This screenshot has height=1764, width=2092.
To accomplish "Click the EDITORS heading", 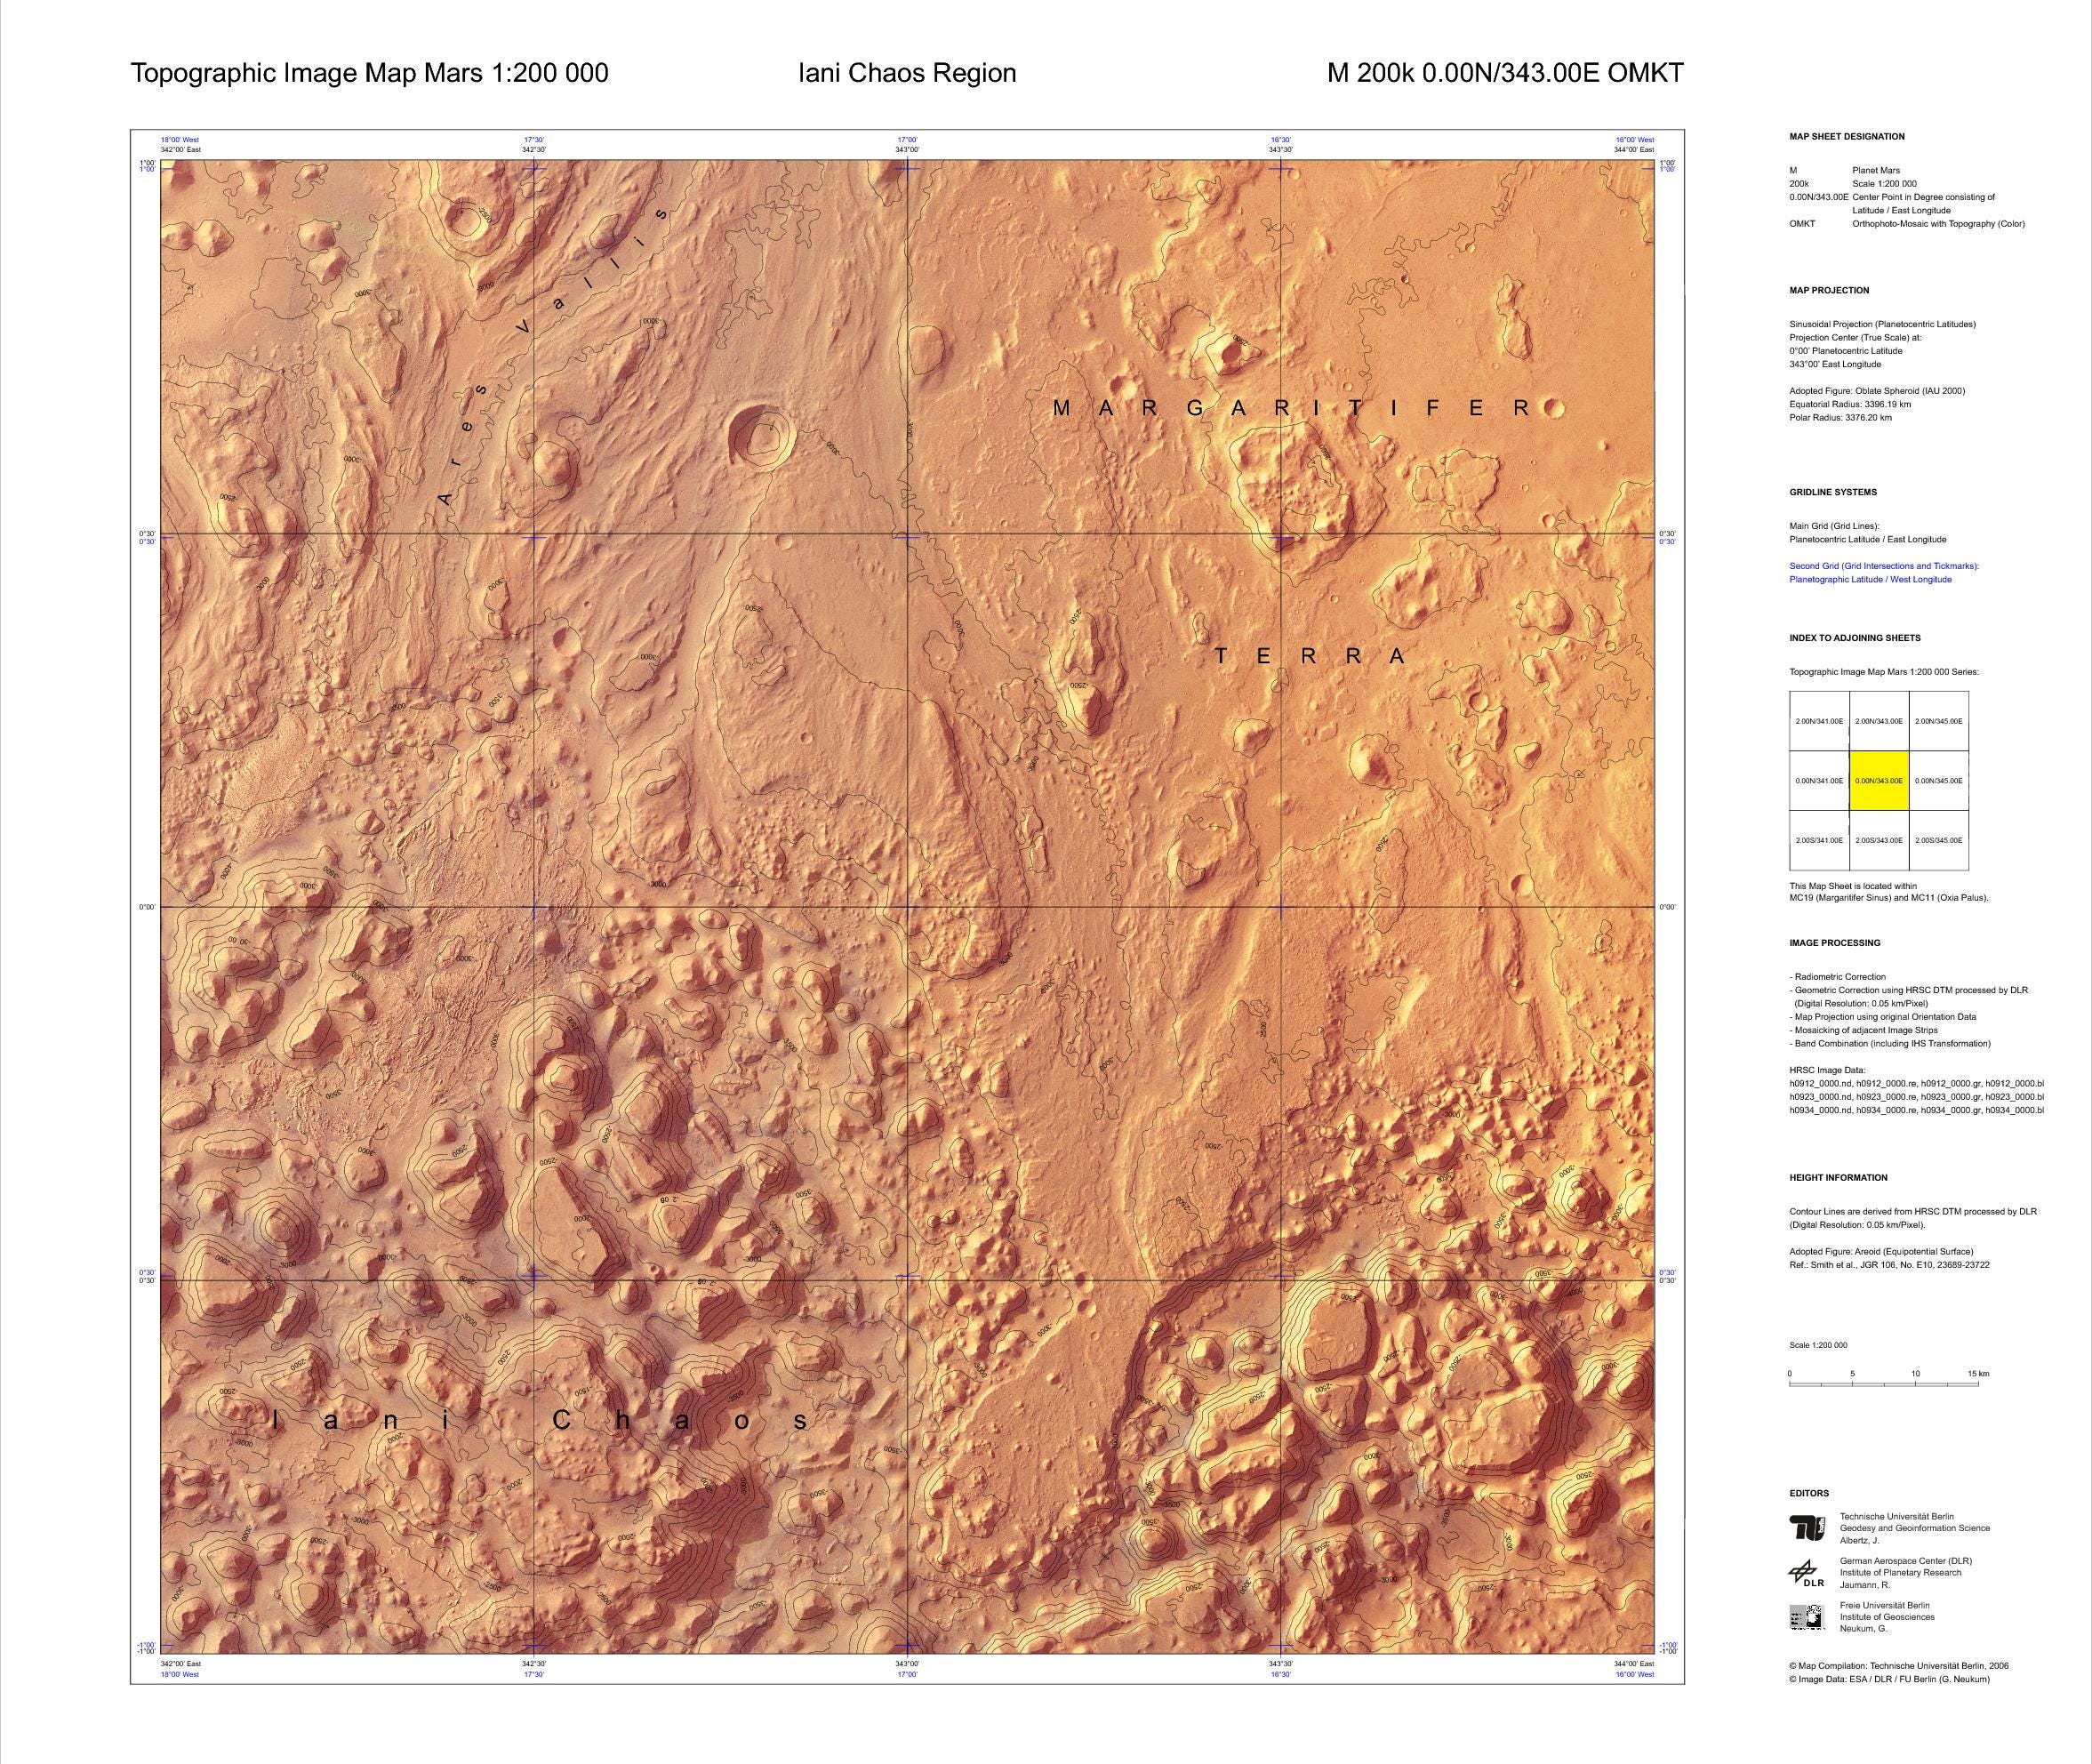I will [x=1809, y=1493].
